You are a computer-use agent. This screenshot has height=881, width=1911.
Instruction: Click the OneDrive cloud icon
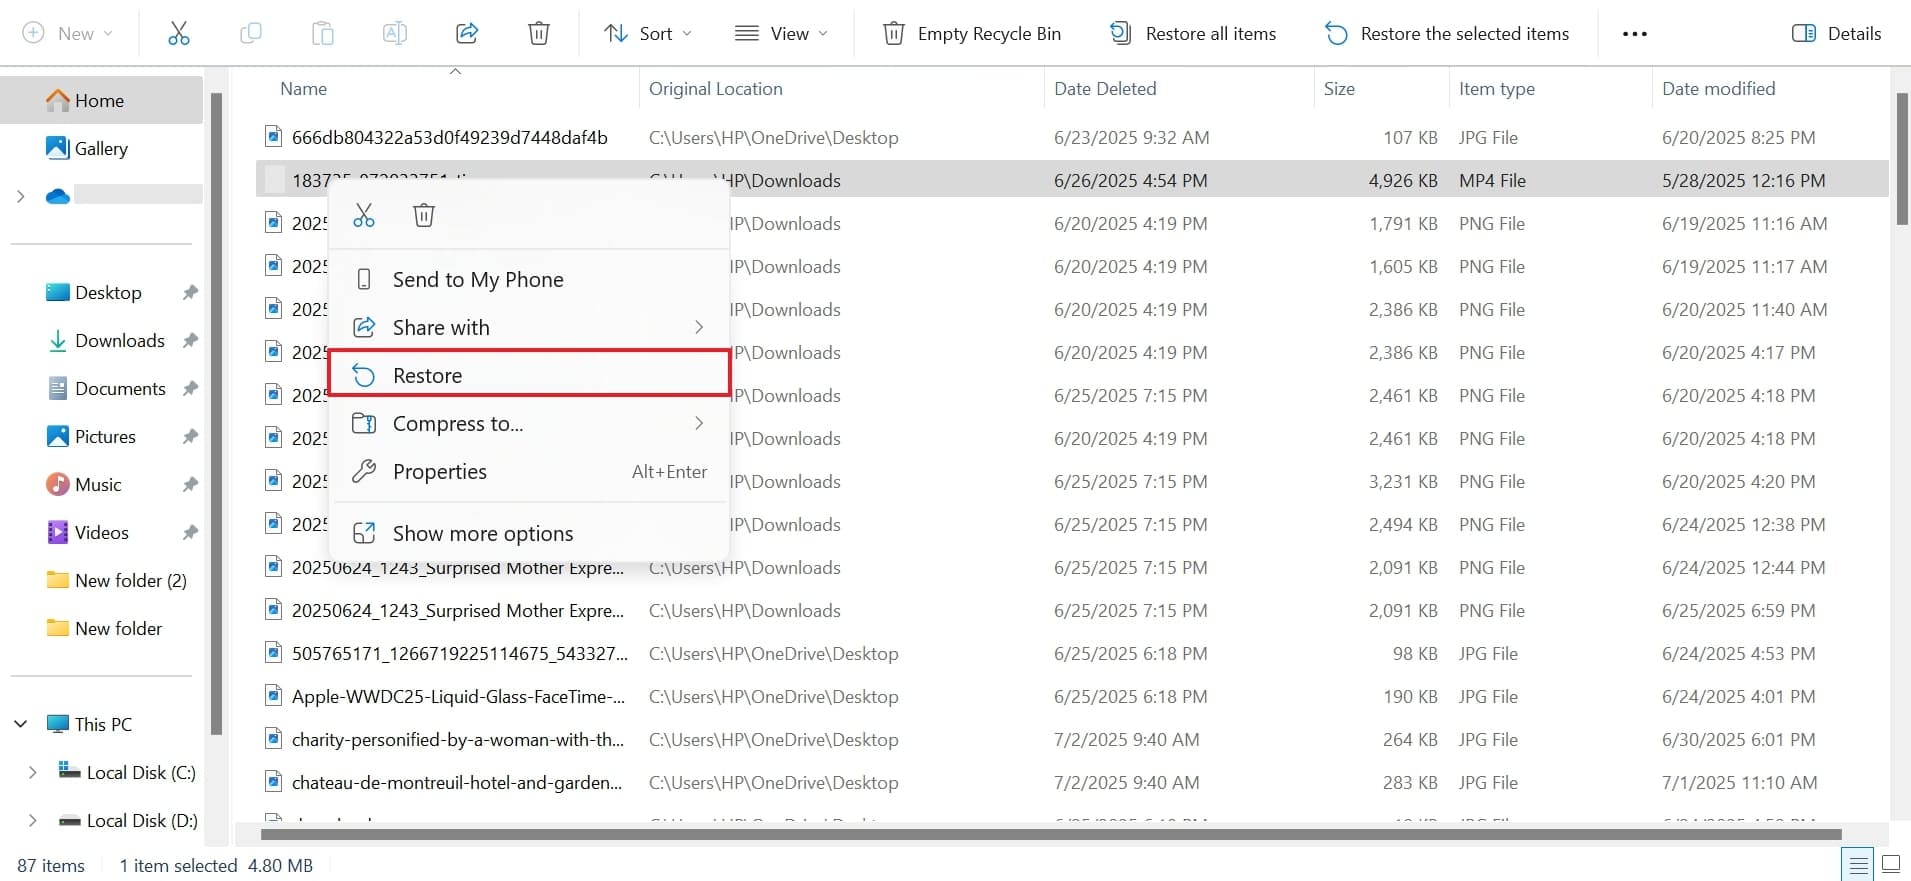pyautogui.click(x=58, y=196)
